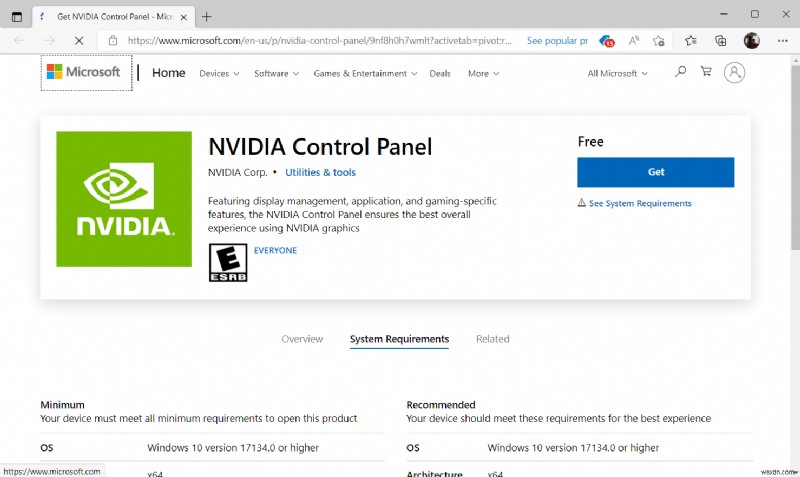The width and height of the screenshot is (800, 477).
Task: Add this page to favorites
Action: click(659, 41)
